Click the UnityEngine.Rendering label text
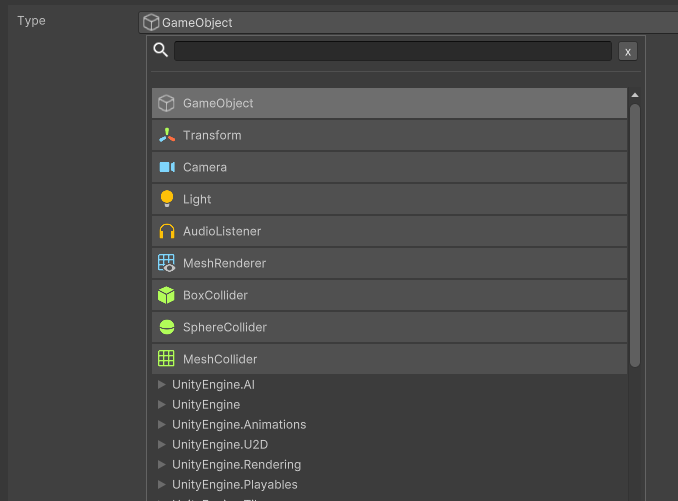This screenshot has width=678, height=501. [237, 465]
